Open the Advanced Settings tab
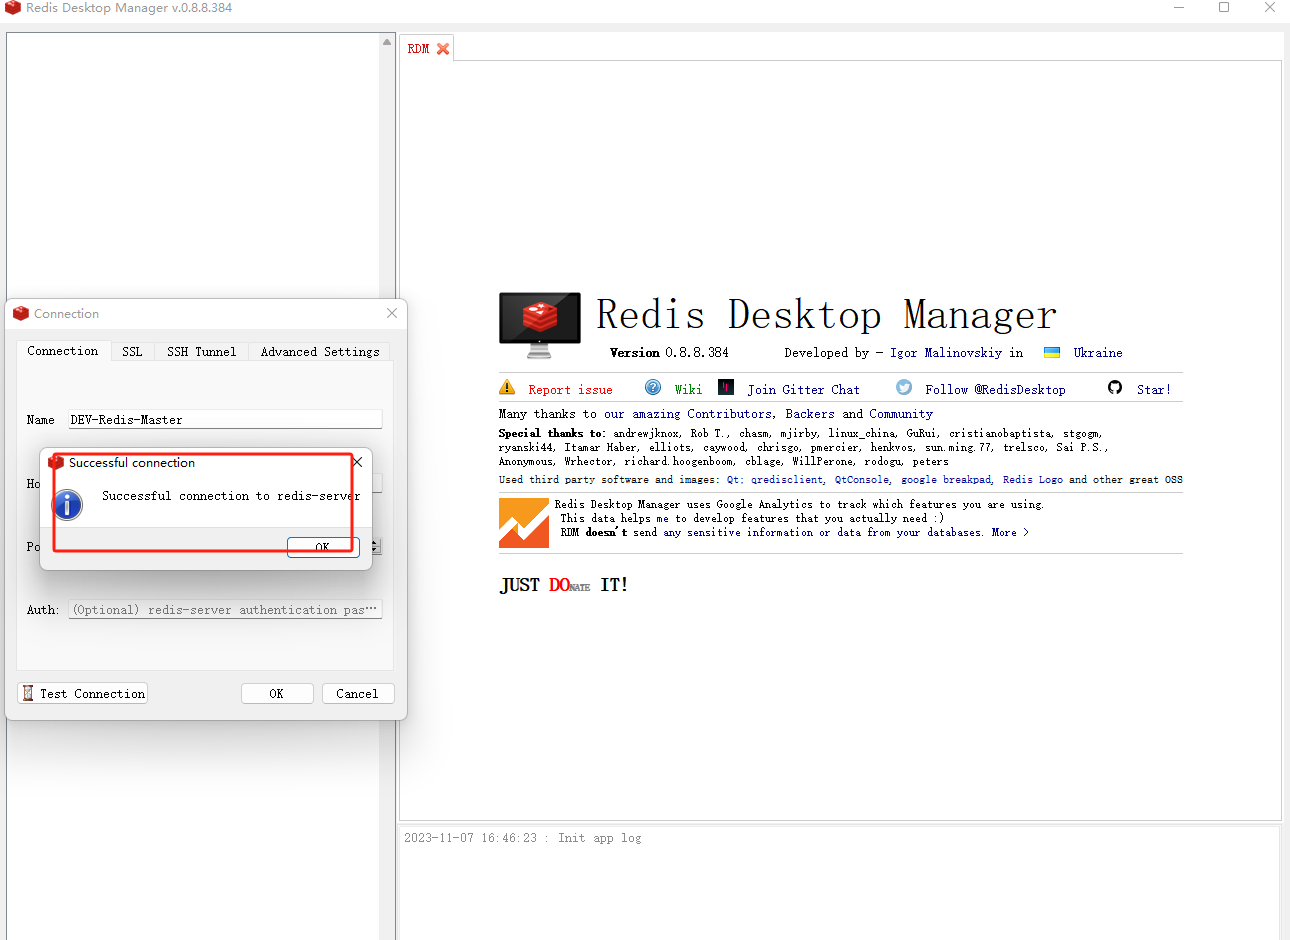1290x940 pixels. 319,351
